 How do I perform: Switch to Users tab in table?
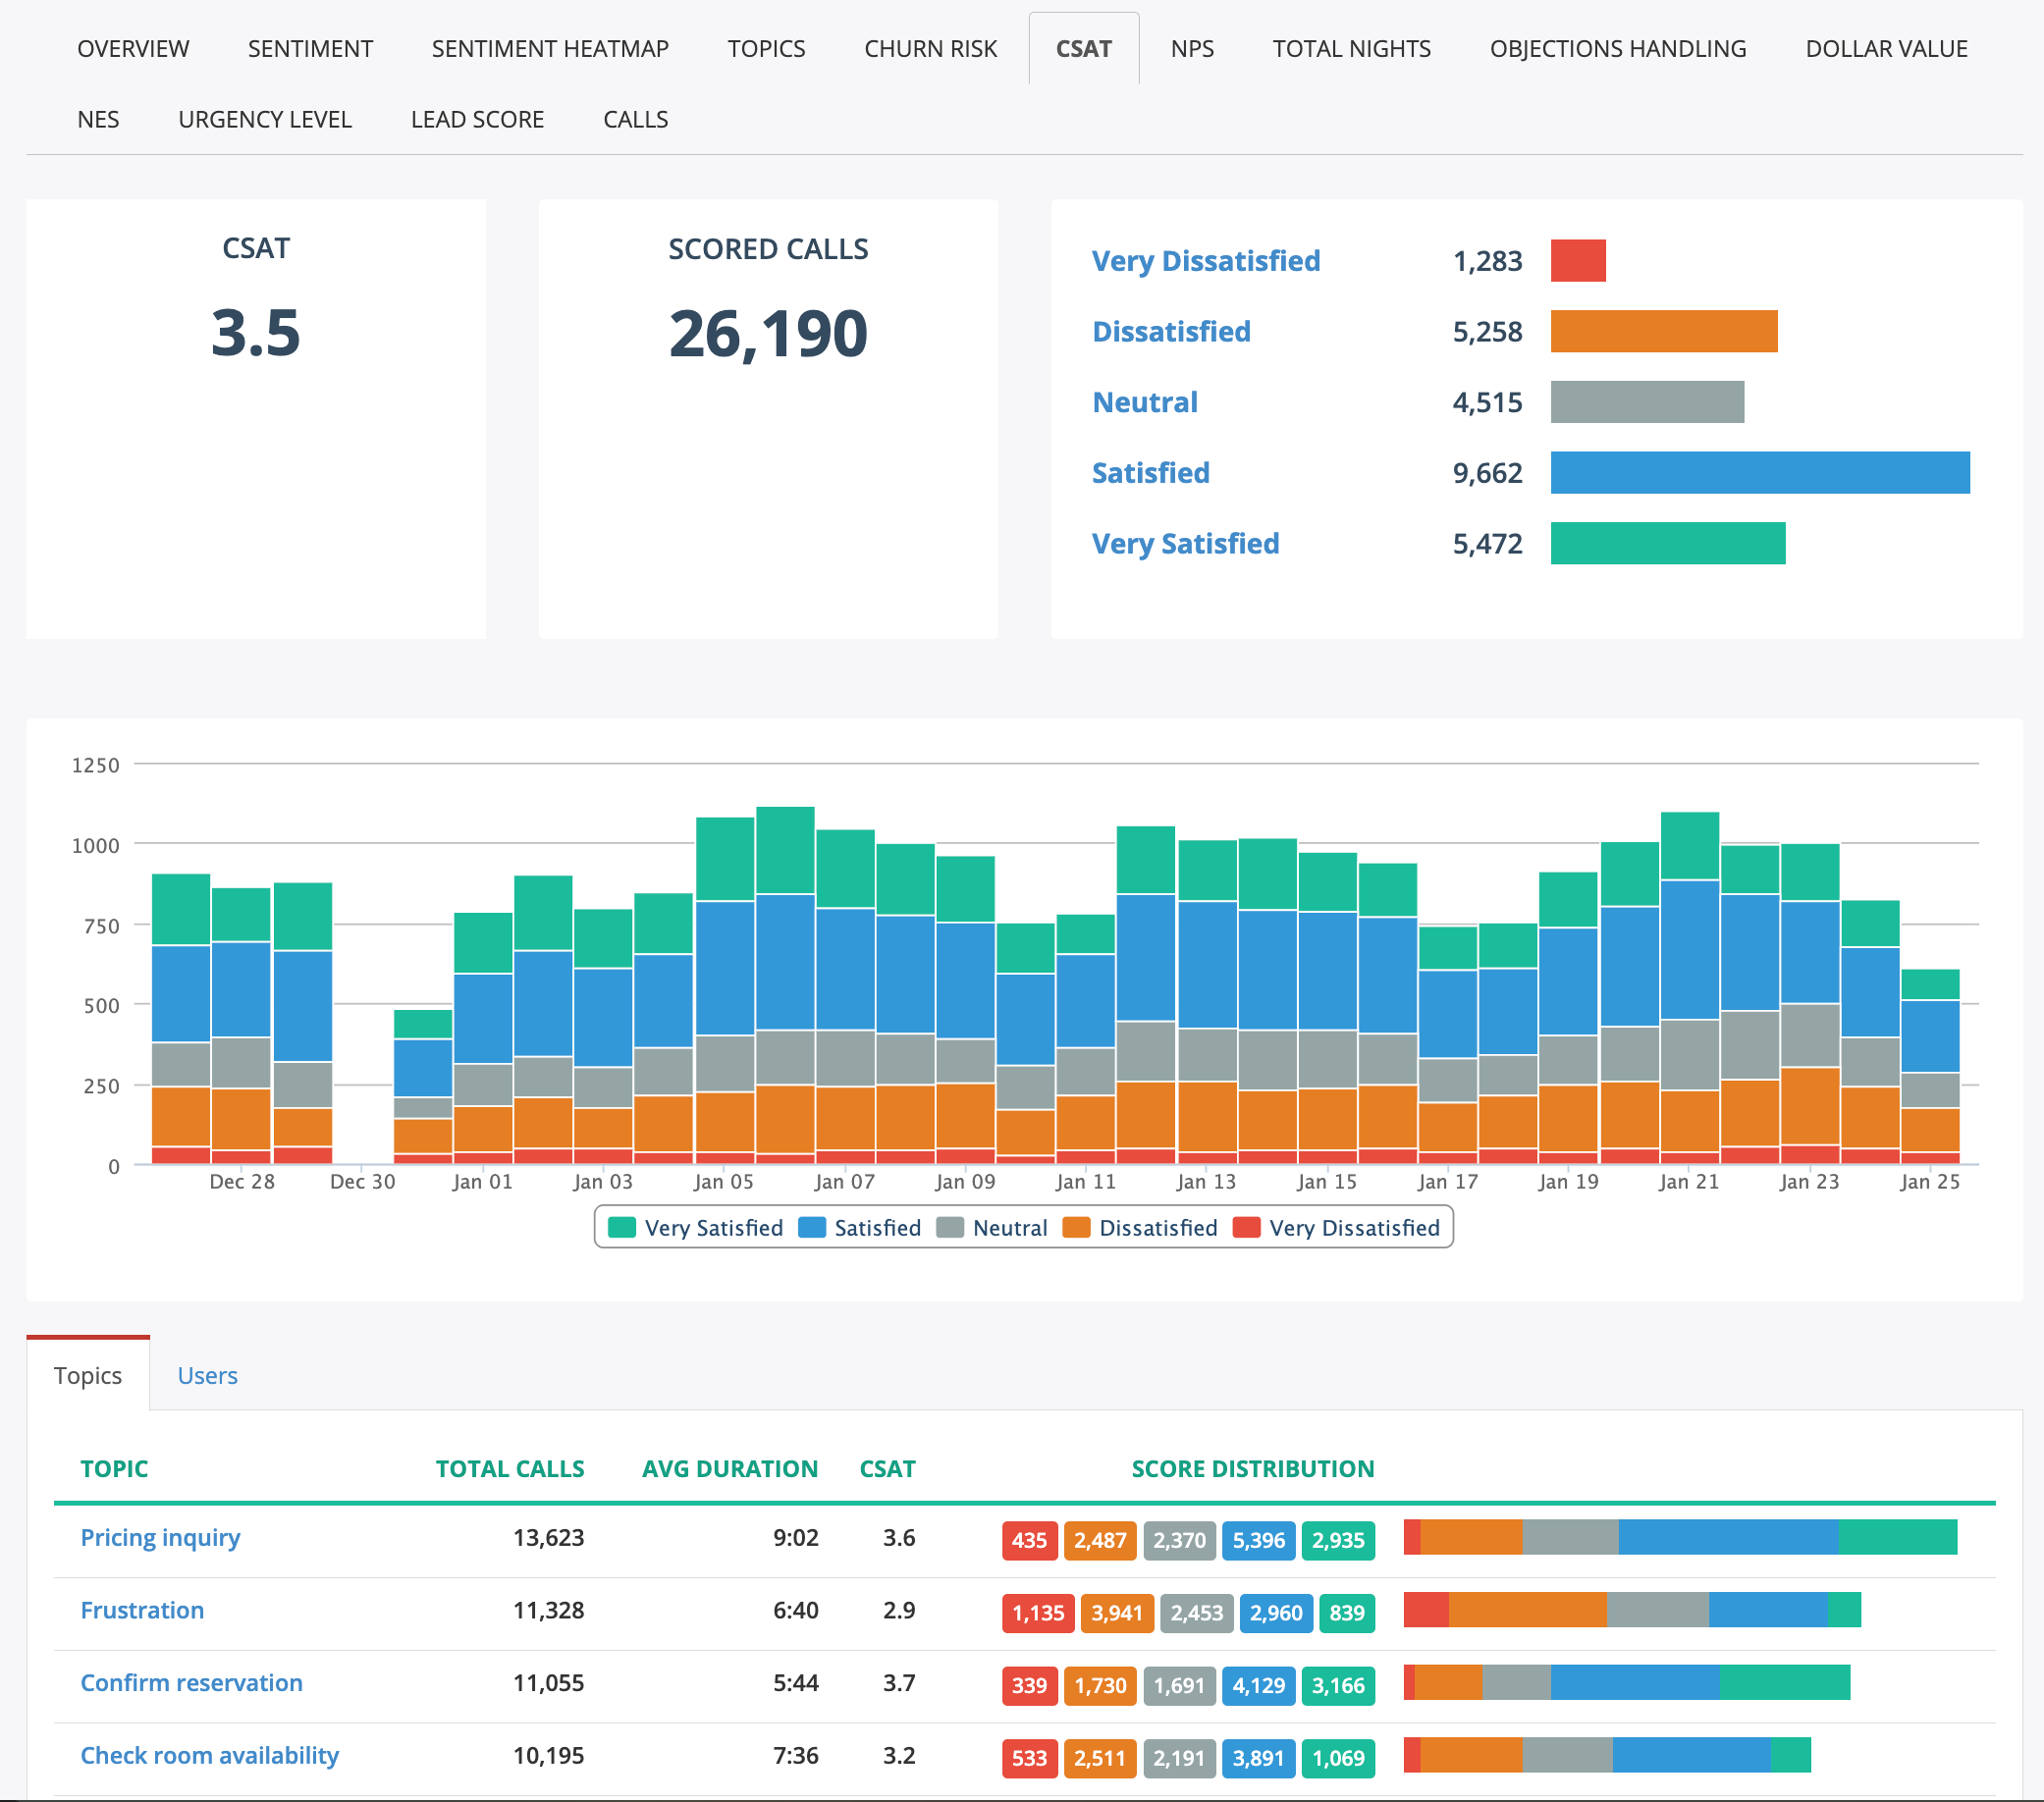(207, 1375)
